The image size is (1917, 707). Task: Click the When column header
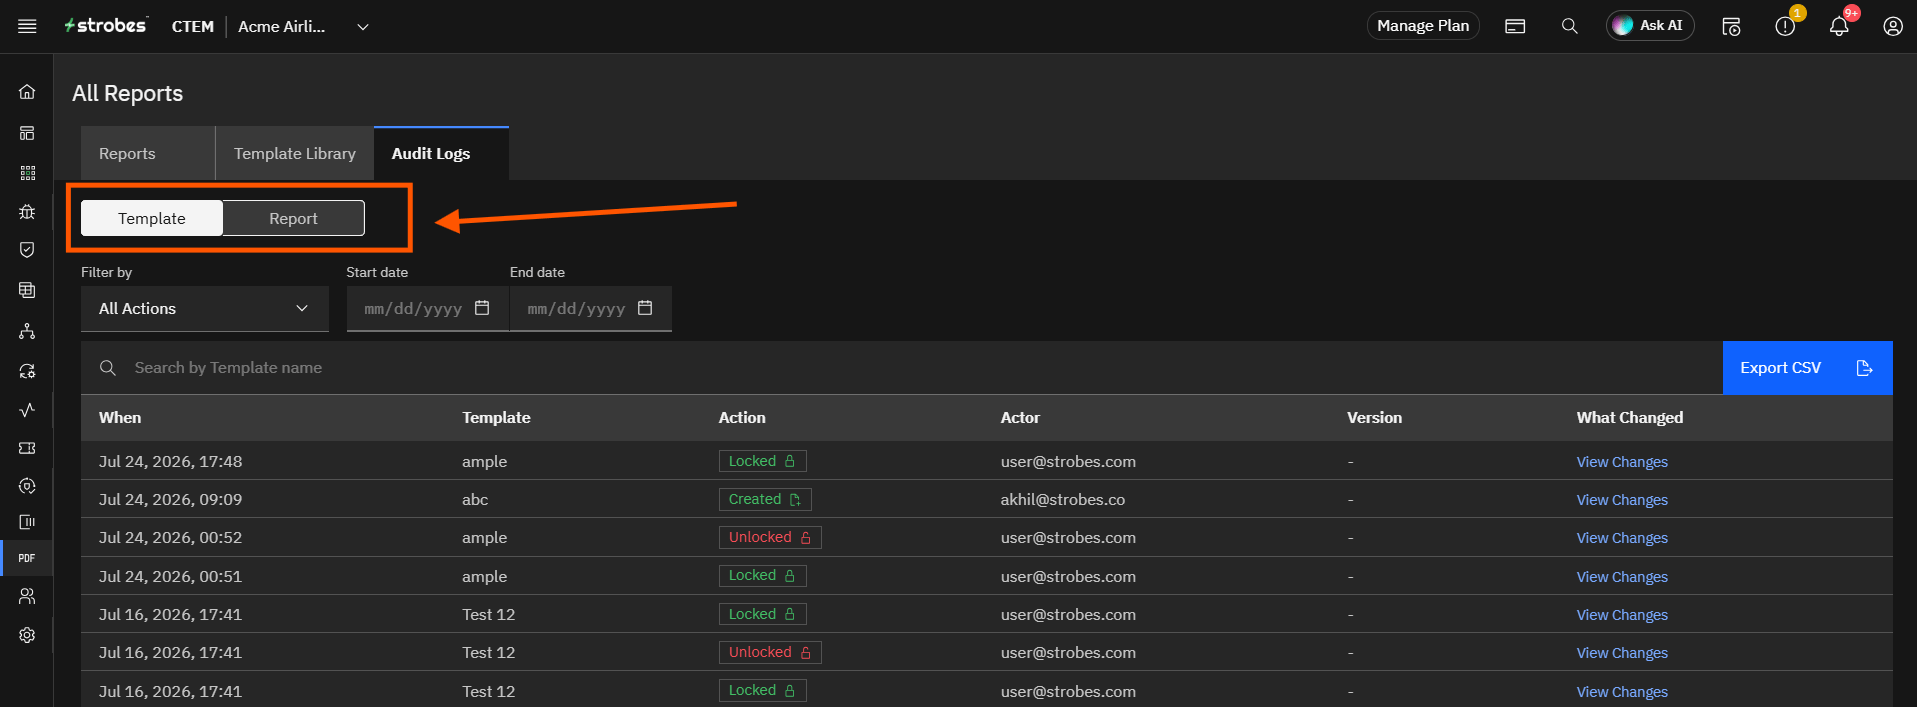120,418
